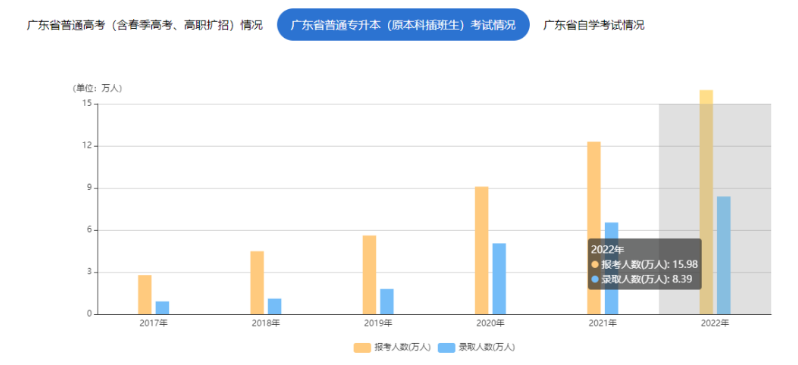798x365 pixels.
Task: Click the 2020年 axis label
Action: 491,323
